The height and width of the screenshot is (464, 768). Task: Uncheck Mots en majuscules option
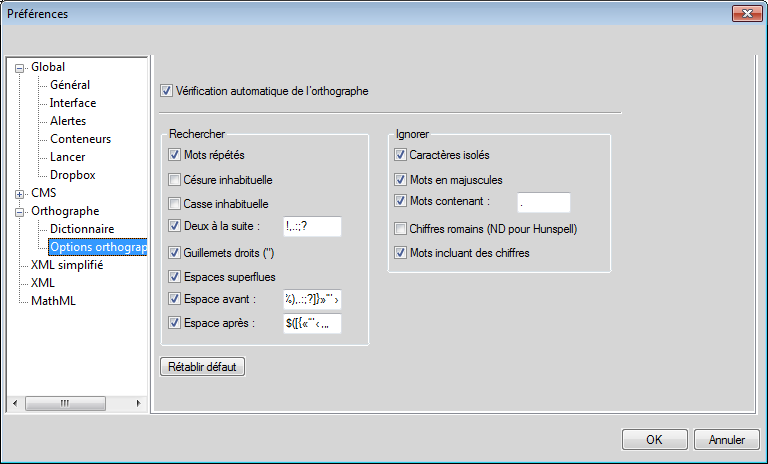coord(401,180)
